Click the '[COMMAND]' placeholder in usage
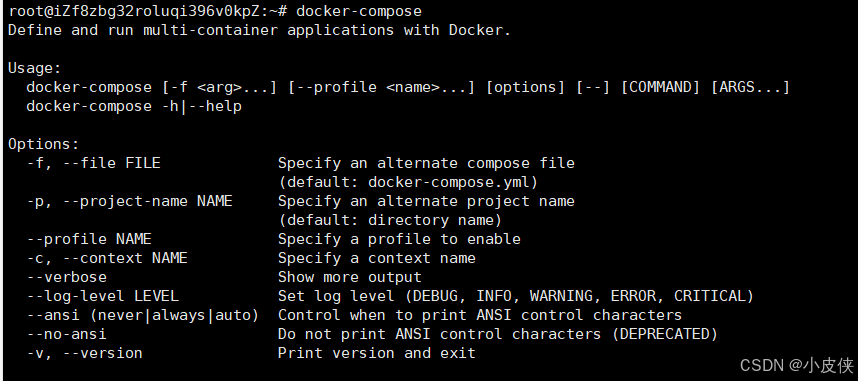Viewport: 858px width, 381px height. (660, 88)
